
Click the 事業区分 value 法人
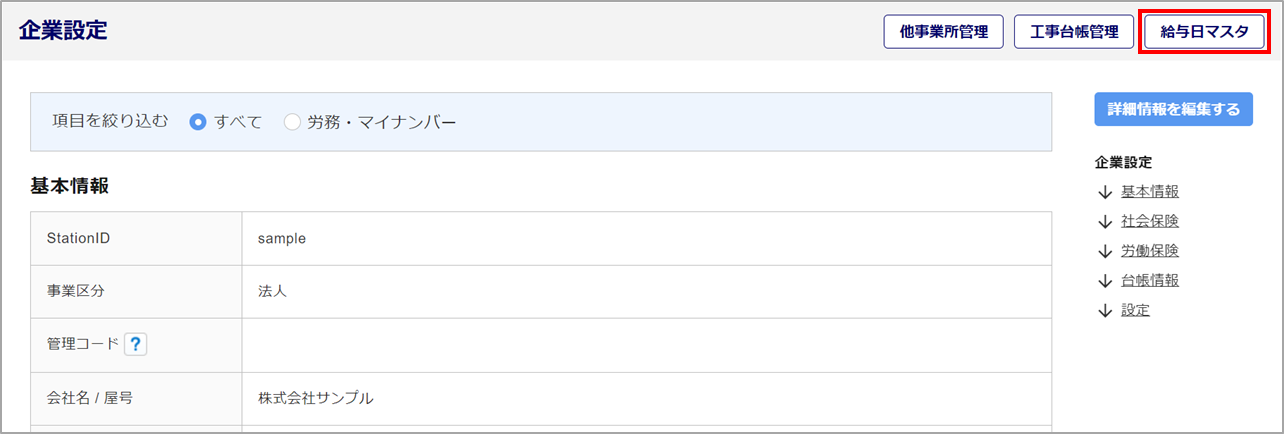pos(273,292)
